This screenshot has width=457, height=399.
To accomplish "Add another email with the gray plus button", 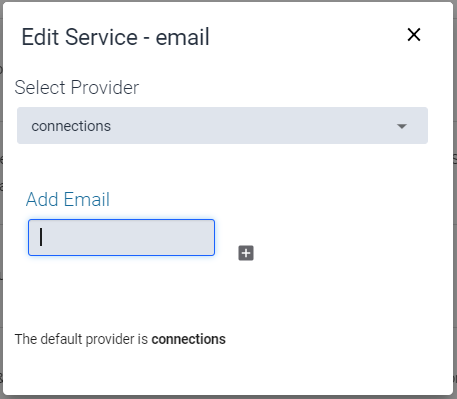I will [246, 253].
